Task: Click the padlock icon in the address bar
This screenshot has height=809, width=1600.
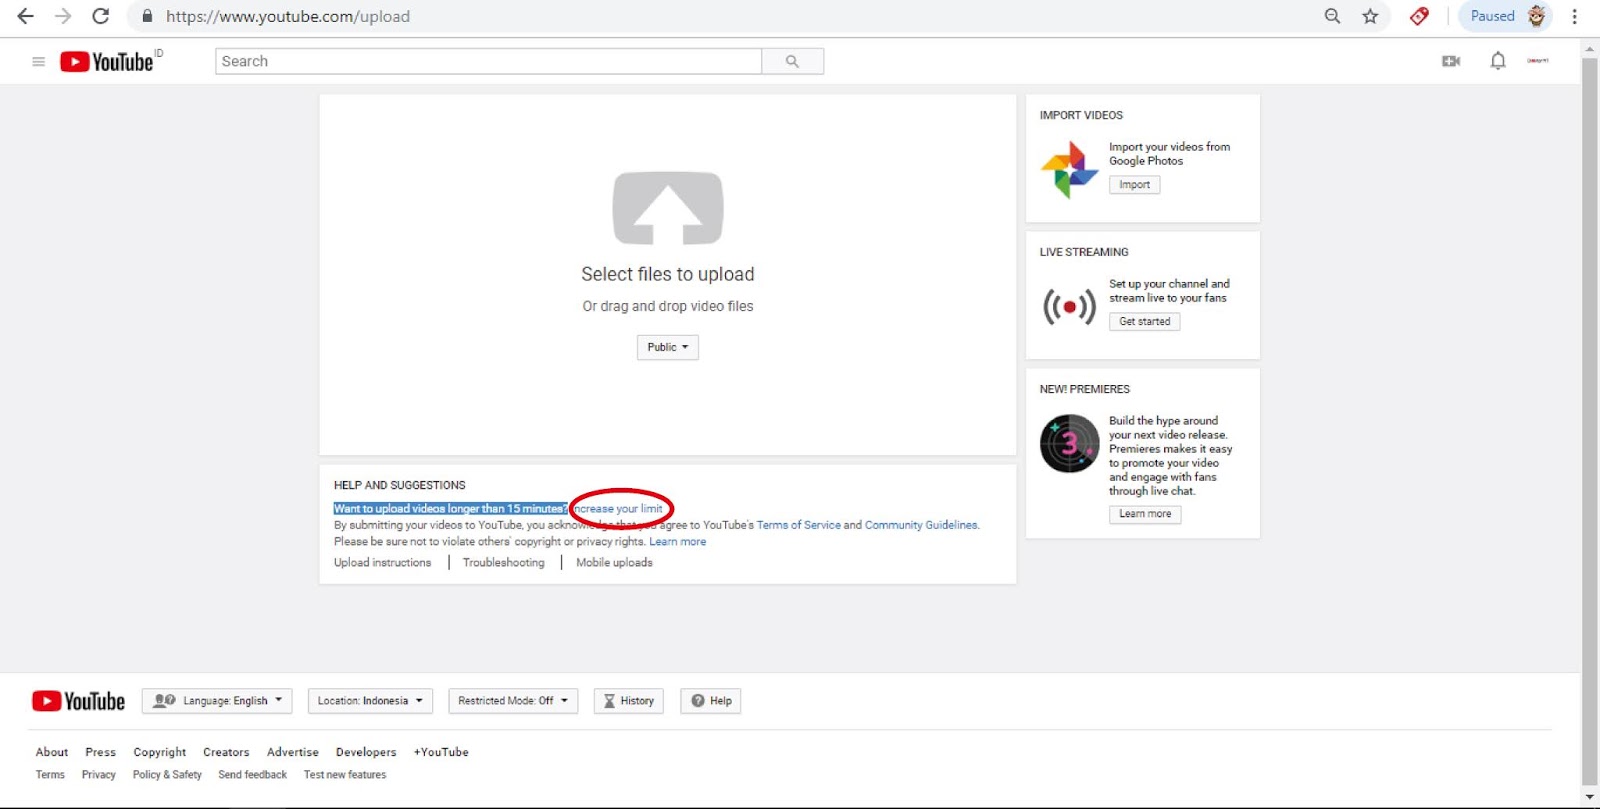Action: pos(147,17)
